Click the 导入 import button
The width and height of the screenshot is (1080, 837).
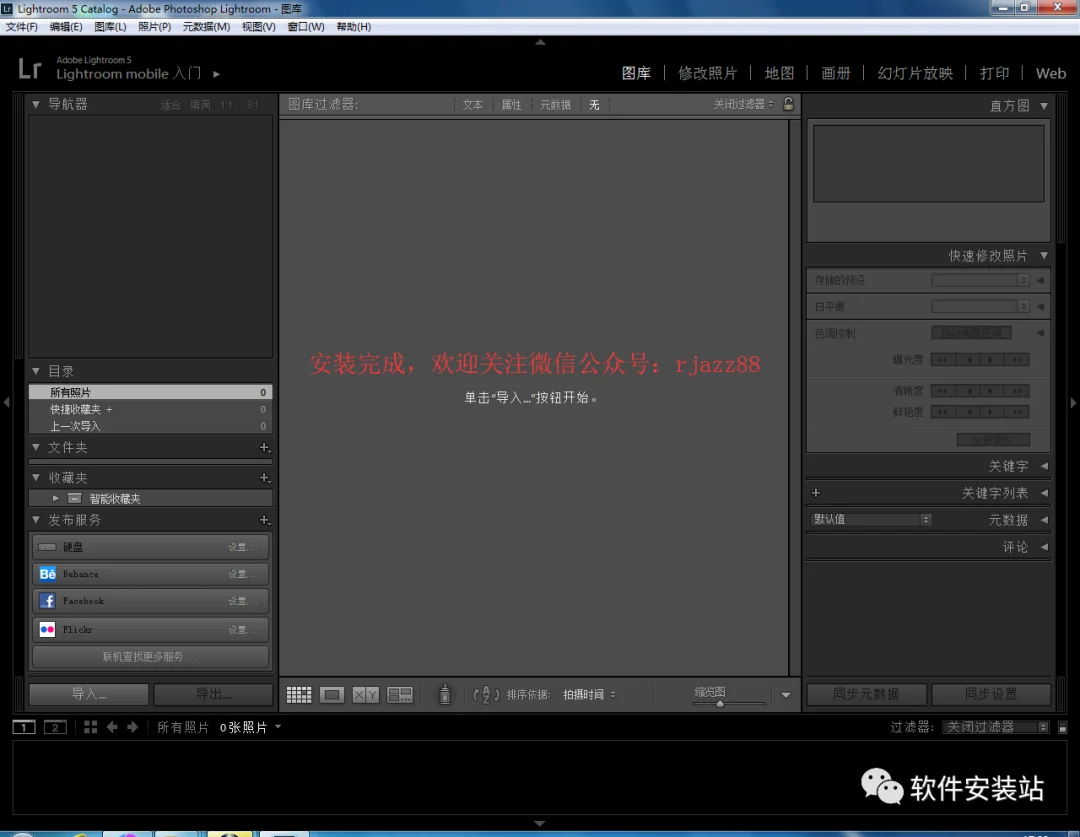pos(89,694)
